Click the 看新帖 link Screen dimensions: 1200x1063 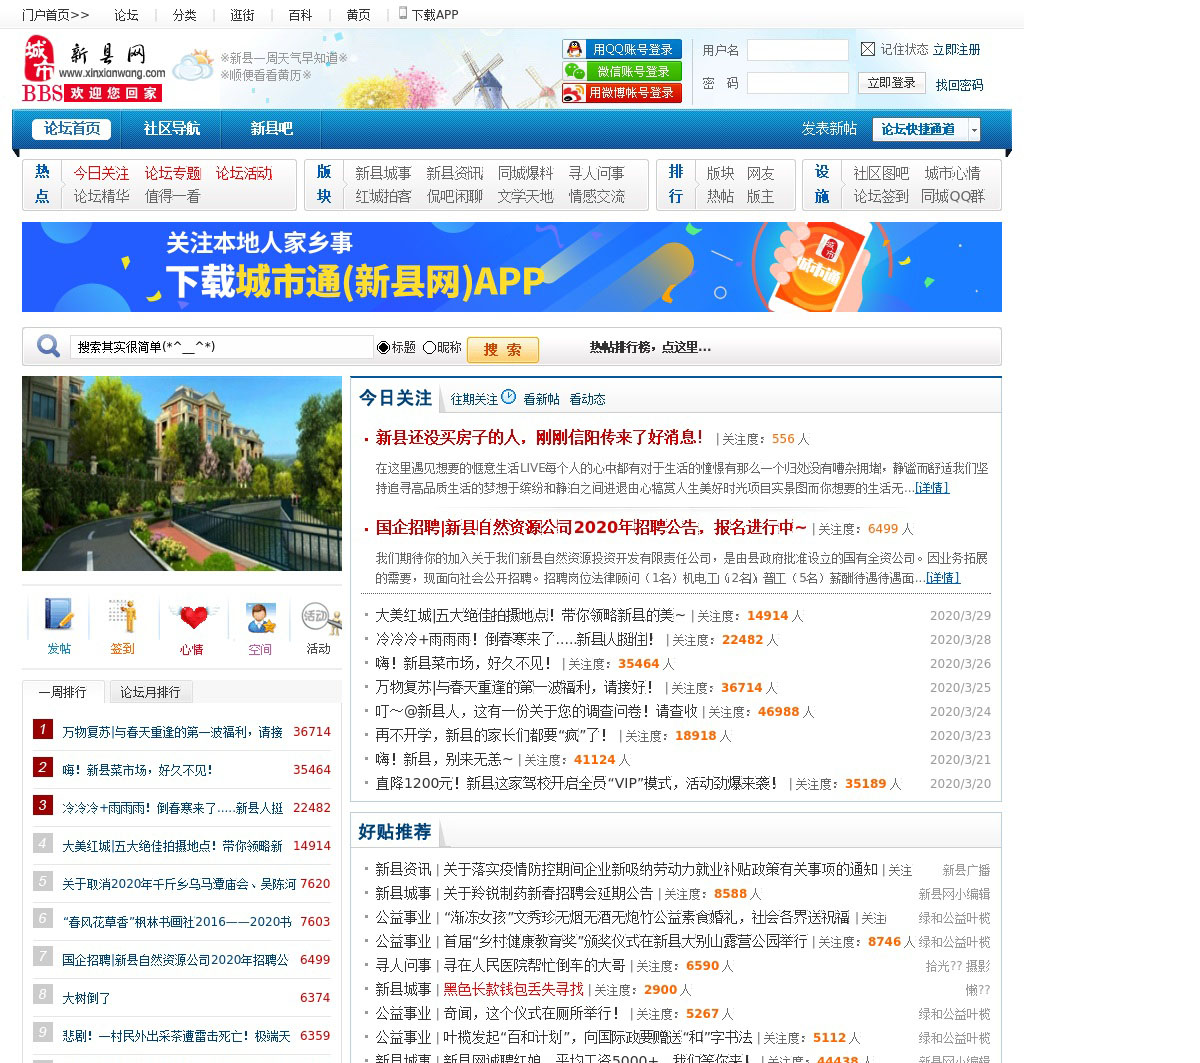pos(541,399)
